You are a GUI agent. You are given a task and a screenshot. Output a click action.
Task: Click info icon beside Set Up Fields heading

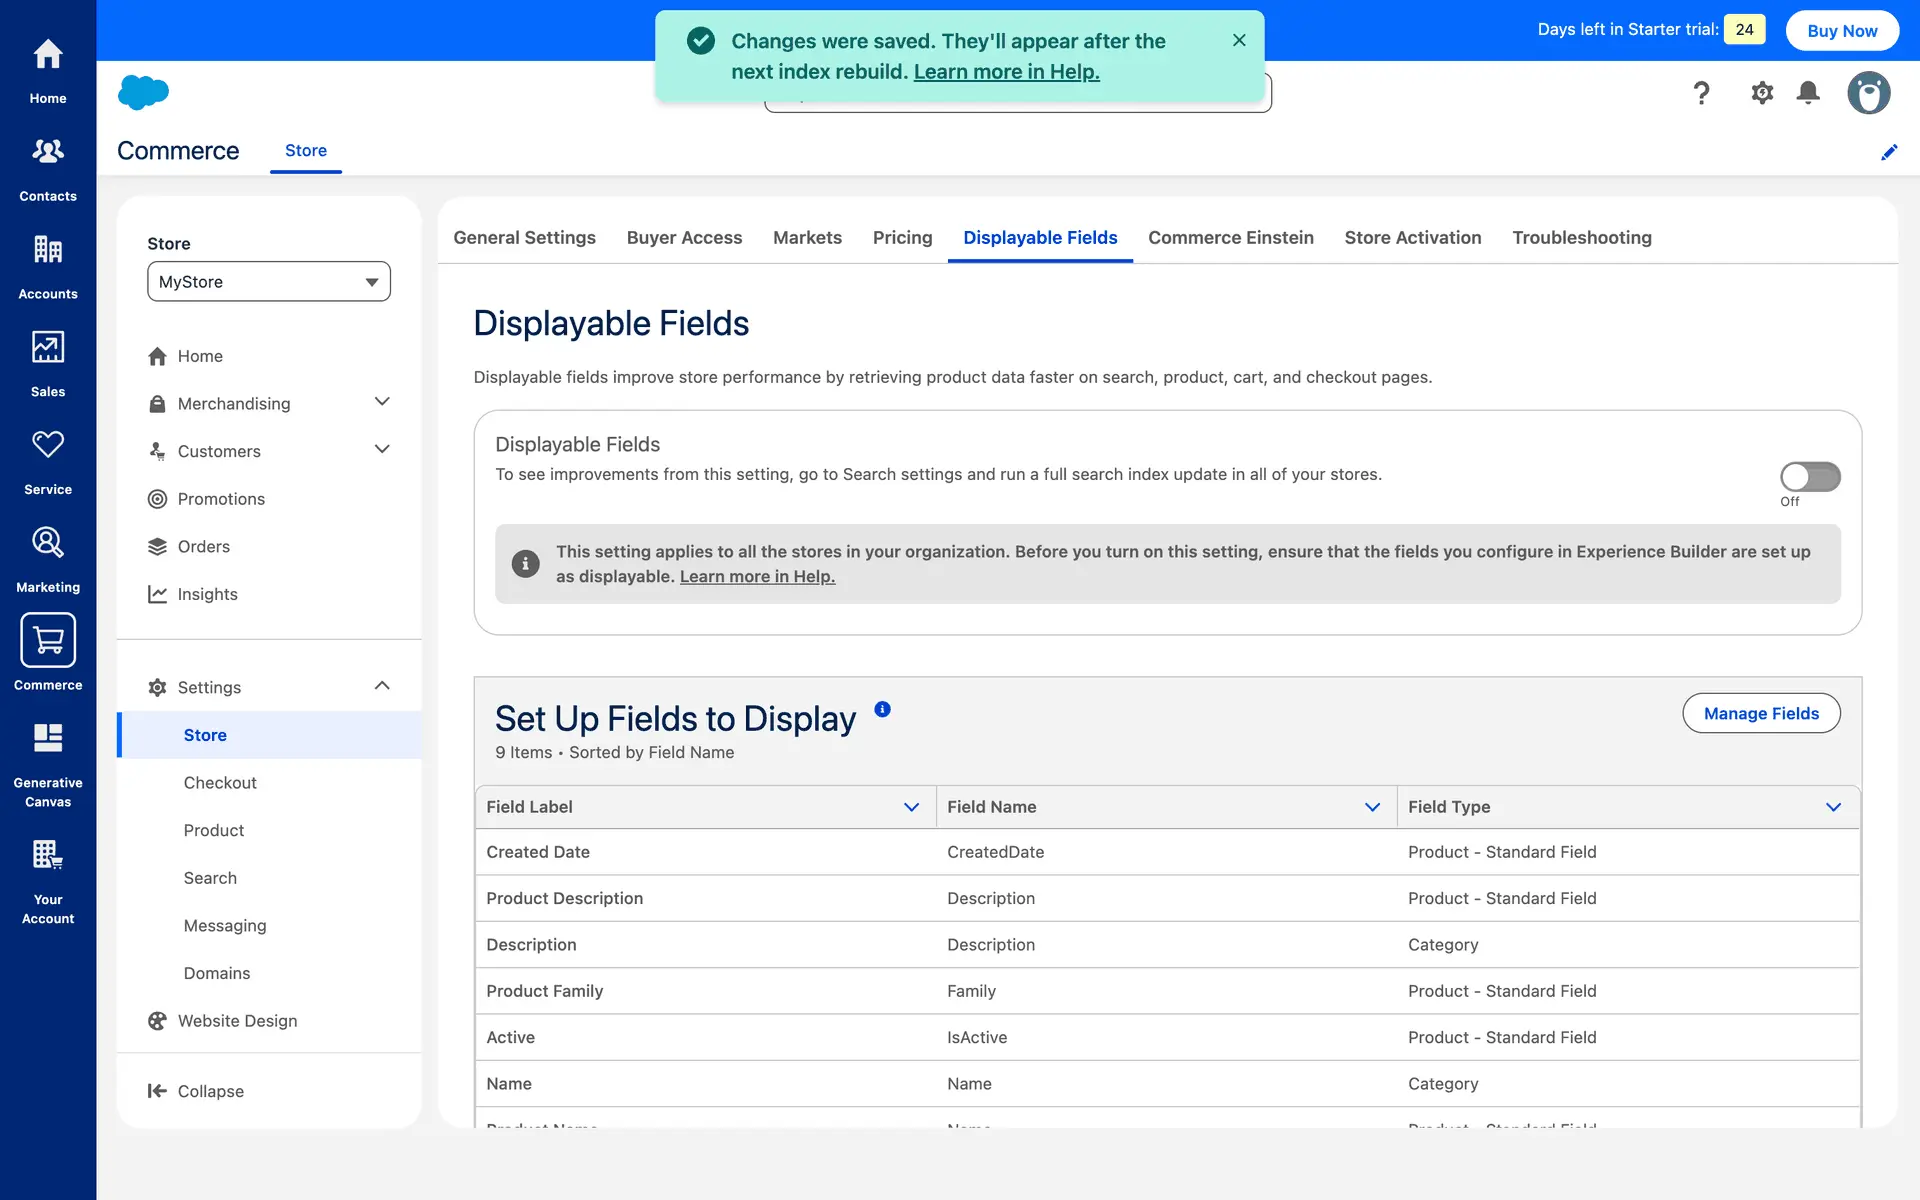882,709
